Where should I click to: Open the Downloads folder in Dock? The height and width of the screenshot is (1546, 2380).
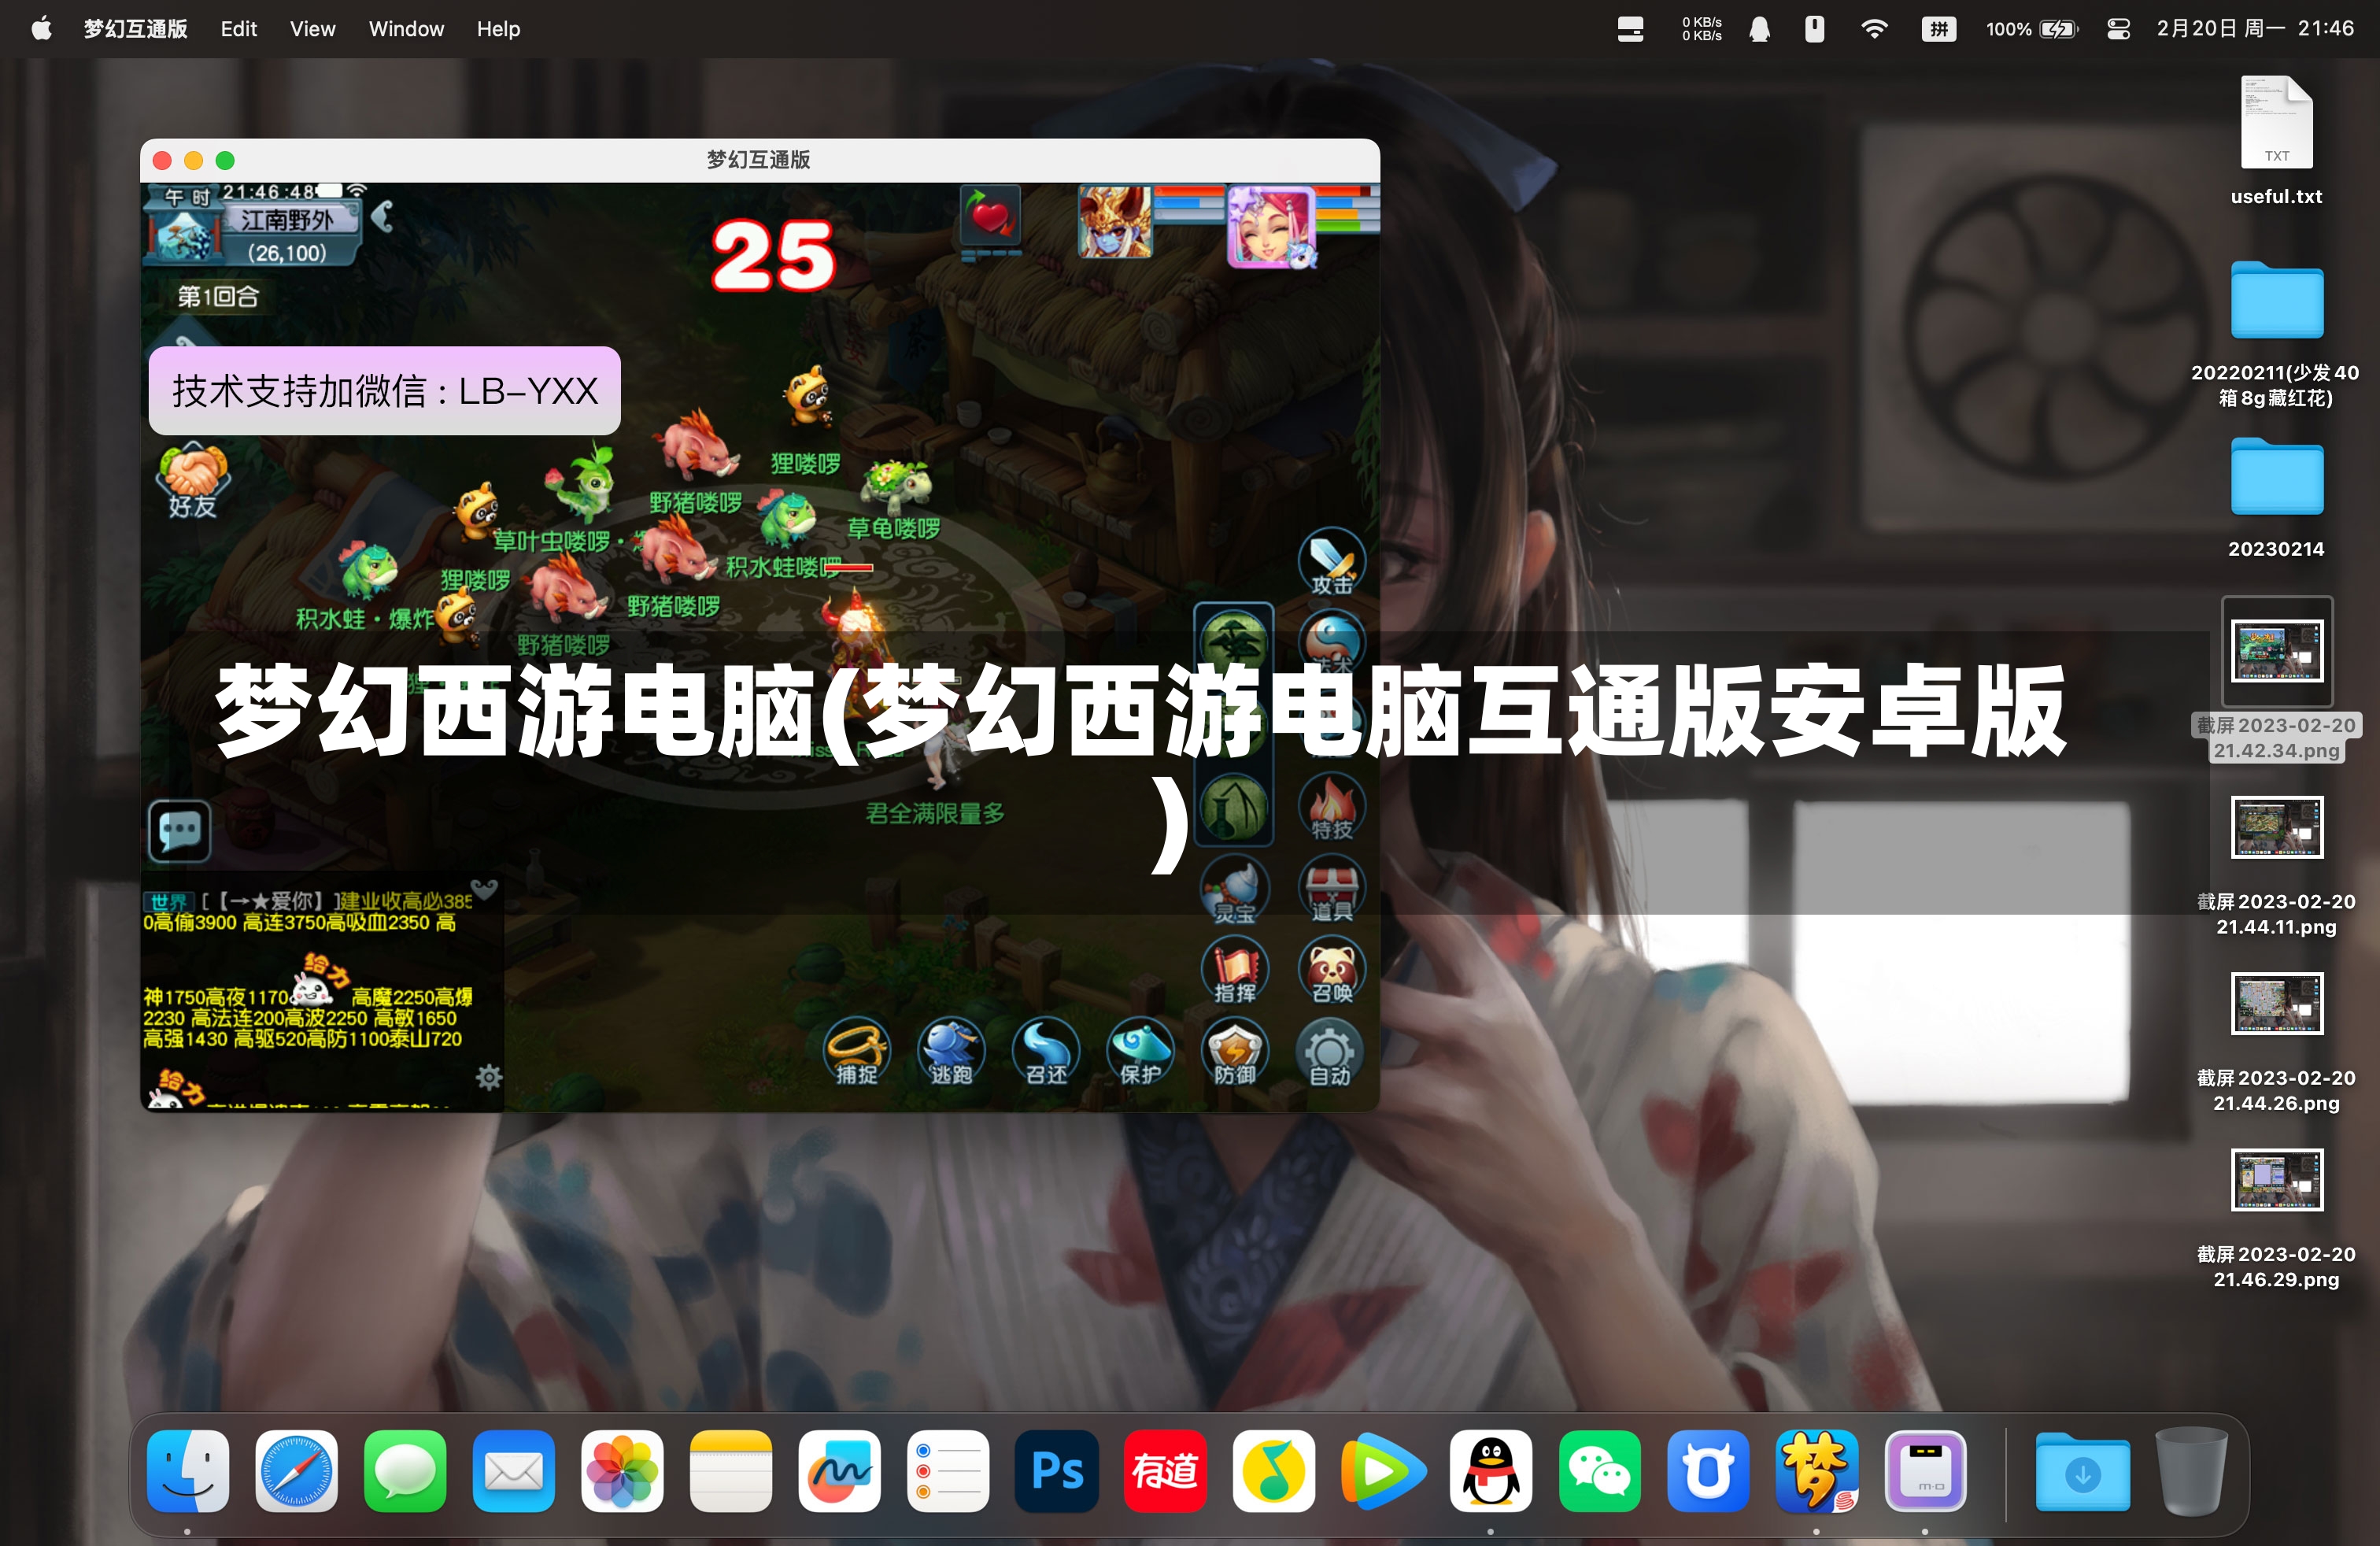[2083, 1471]
